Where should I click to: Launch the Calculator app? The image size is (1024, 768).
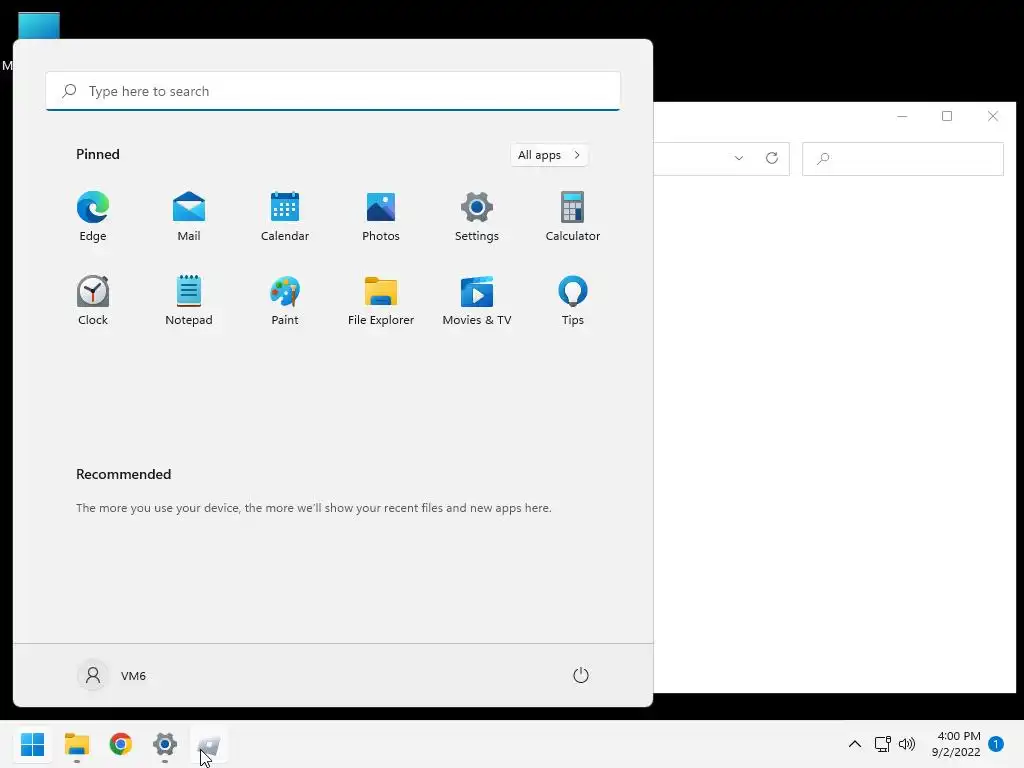573,217
